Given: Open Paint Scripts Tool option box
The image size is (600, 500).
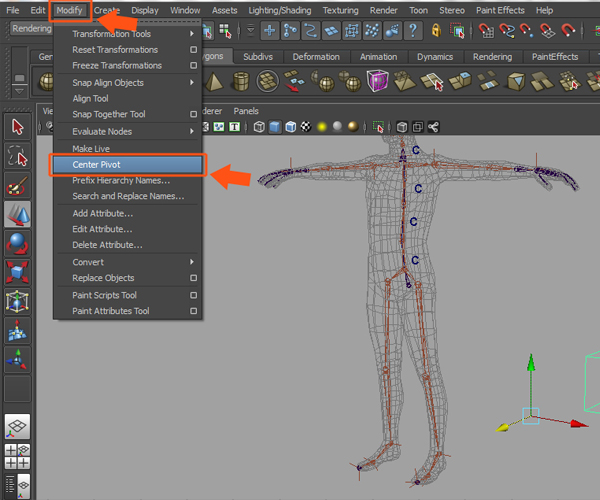Looking at the screenshot, I should pos(194,295).
